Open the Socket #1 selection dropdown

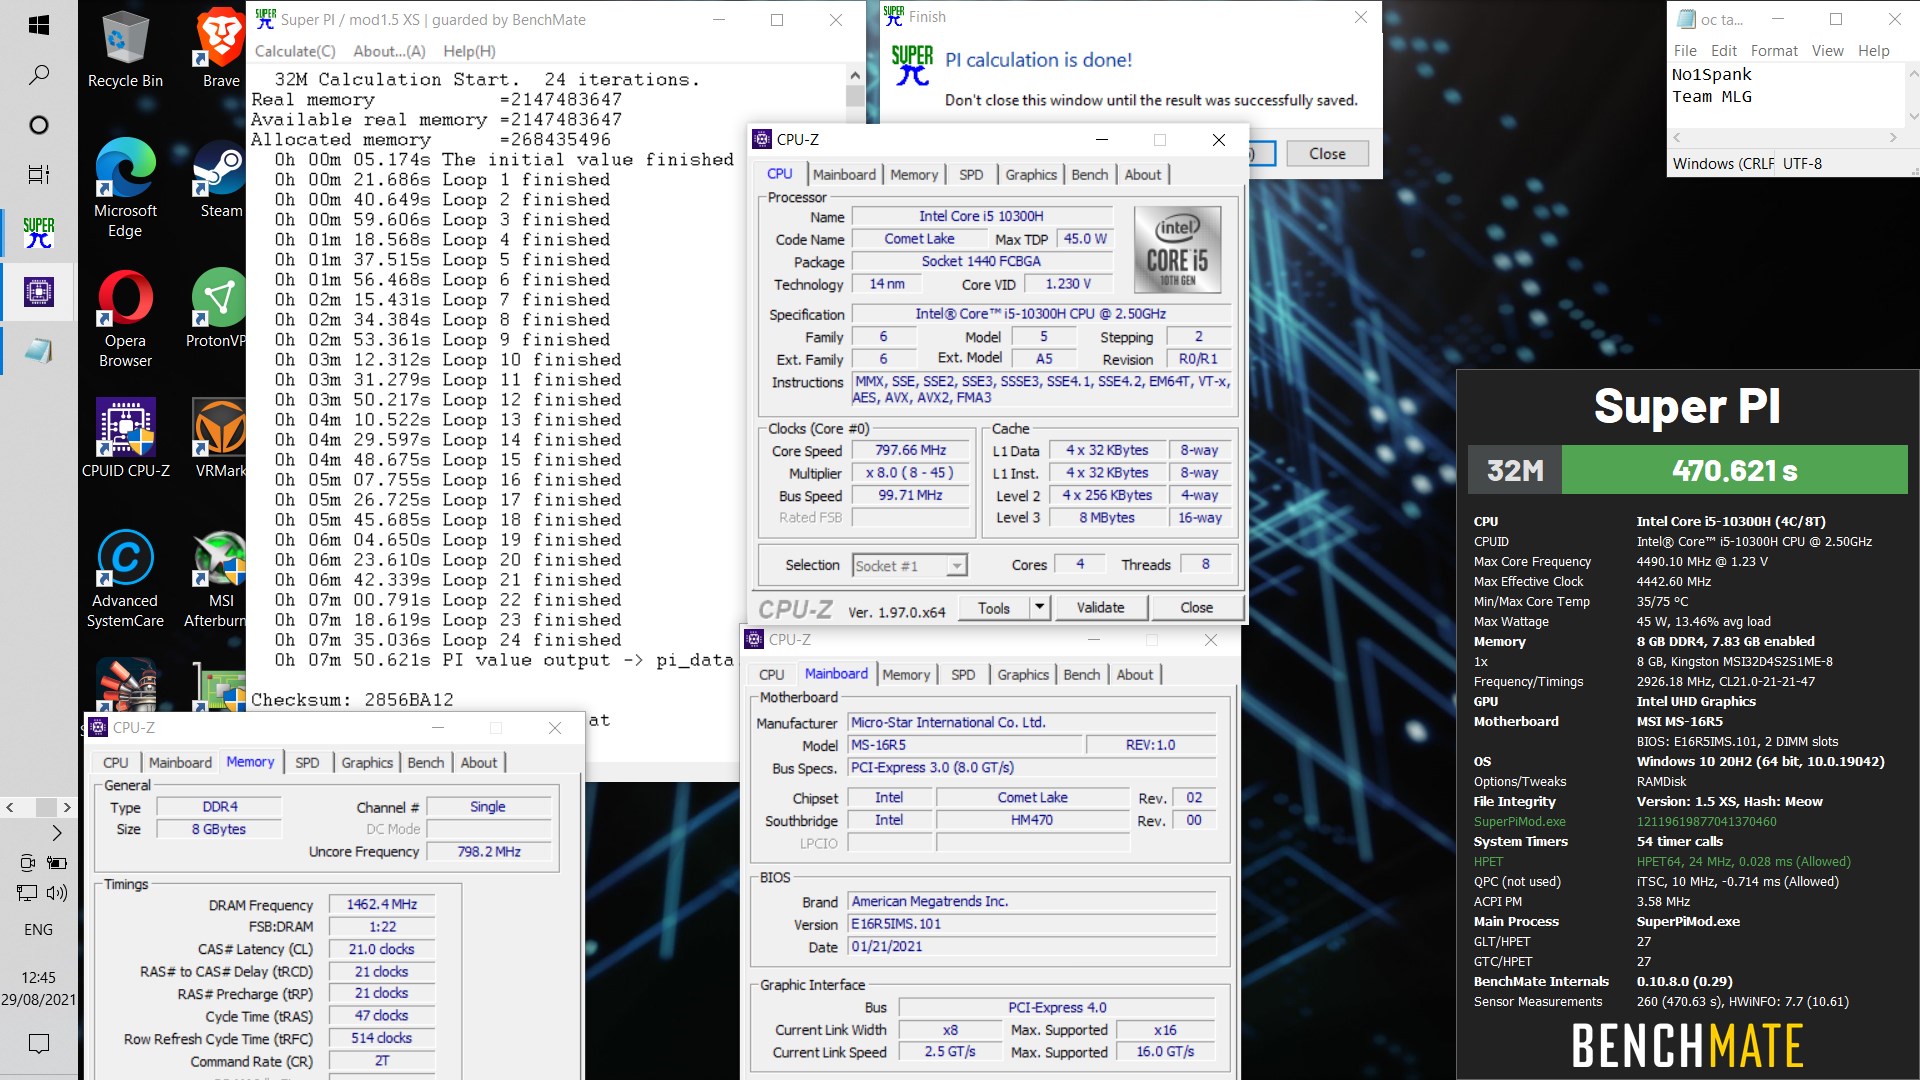tap(909, 566)
